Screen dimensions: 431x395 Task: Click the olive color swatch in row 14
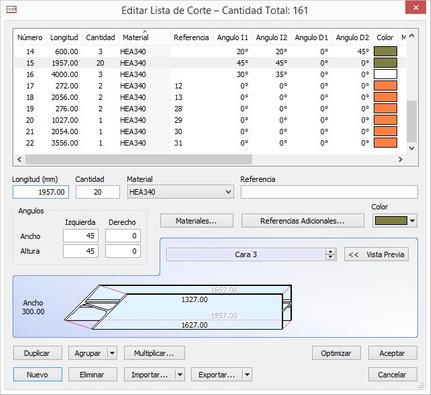(x=385, y=51)
